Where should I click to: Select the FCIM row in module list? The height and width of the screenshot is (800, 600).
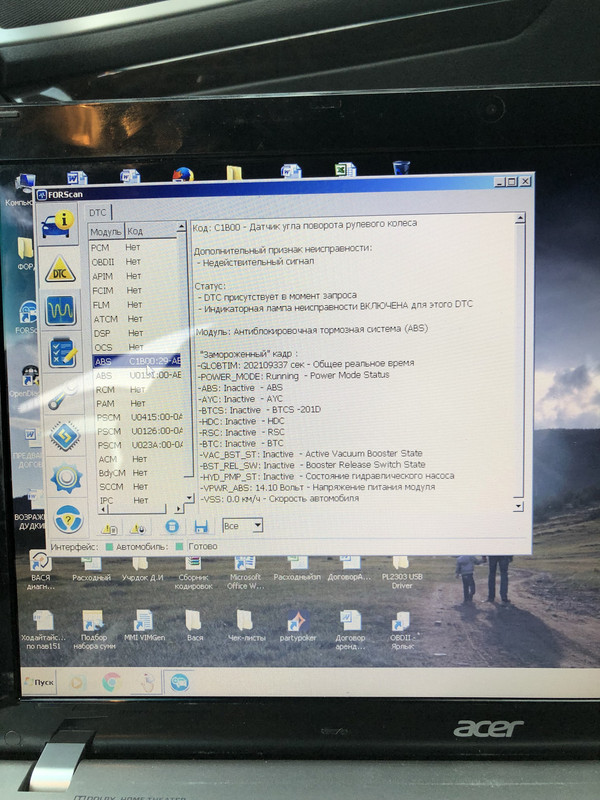[x=136, y=290]
